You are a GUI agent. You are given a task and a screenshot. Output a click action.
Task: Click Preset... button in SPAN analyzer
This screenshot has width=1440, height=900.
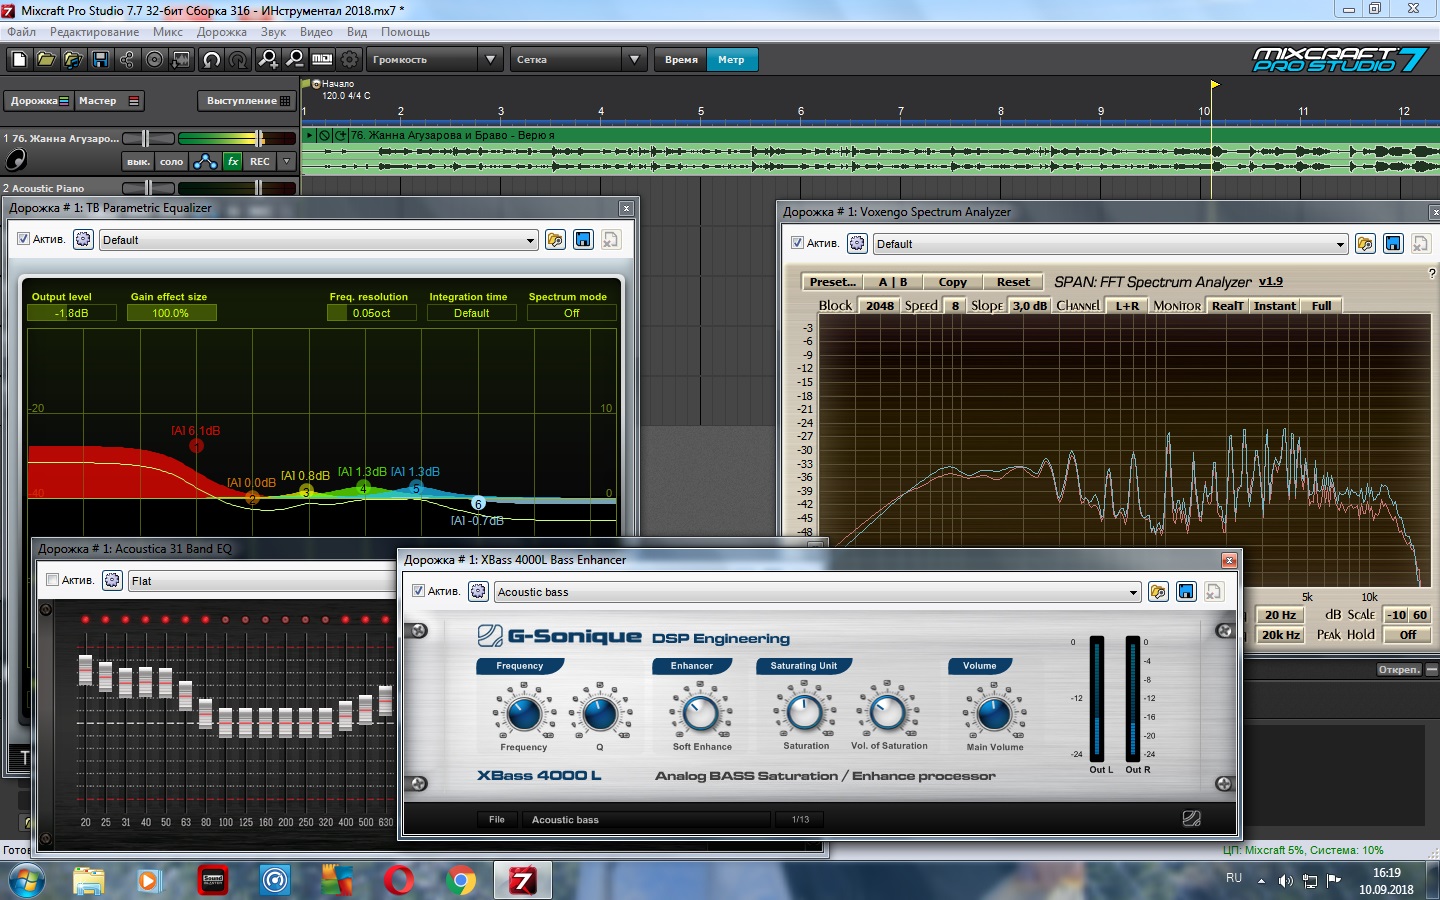click(x=832, y=282)
